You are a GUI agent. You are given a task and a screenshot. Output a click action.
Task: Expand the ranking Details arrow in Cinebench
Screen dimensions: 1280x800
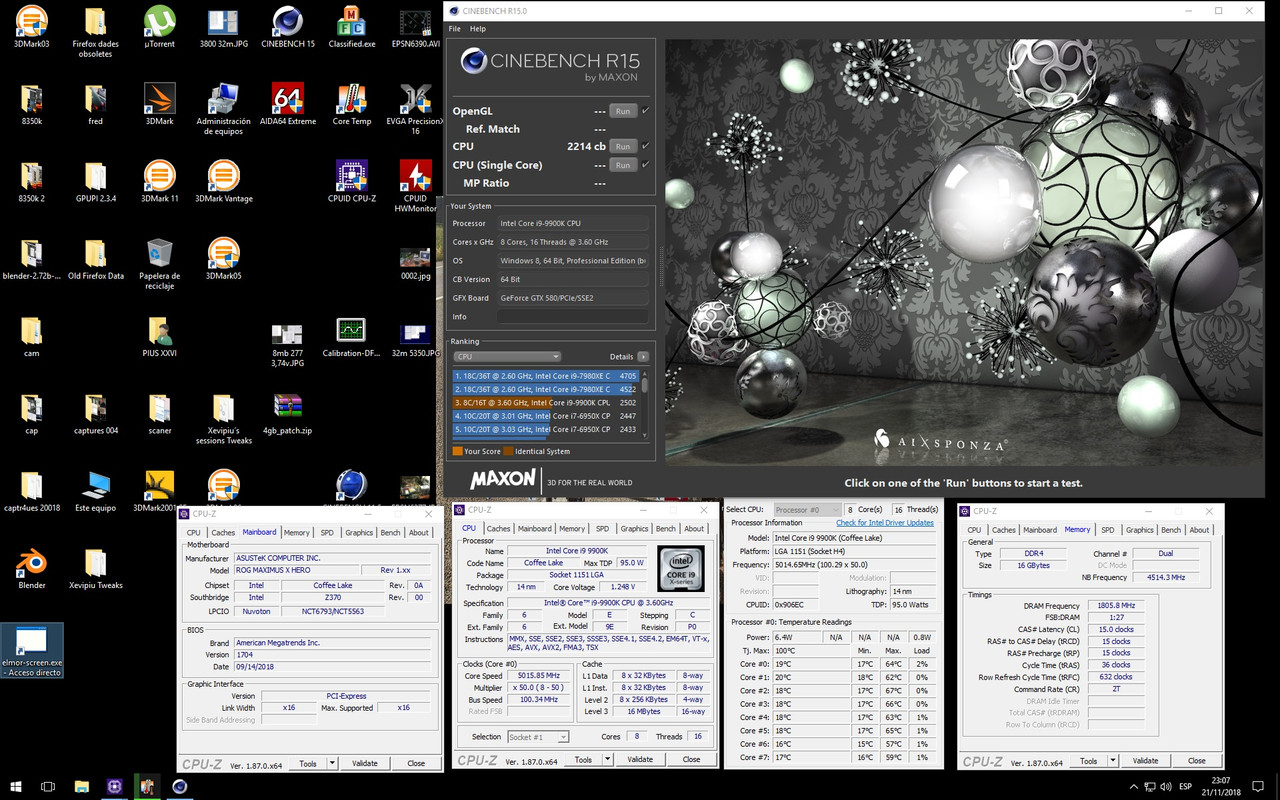[643, 357]
